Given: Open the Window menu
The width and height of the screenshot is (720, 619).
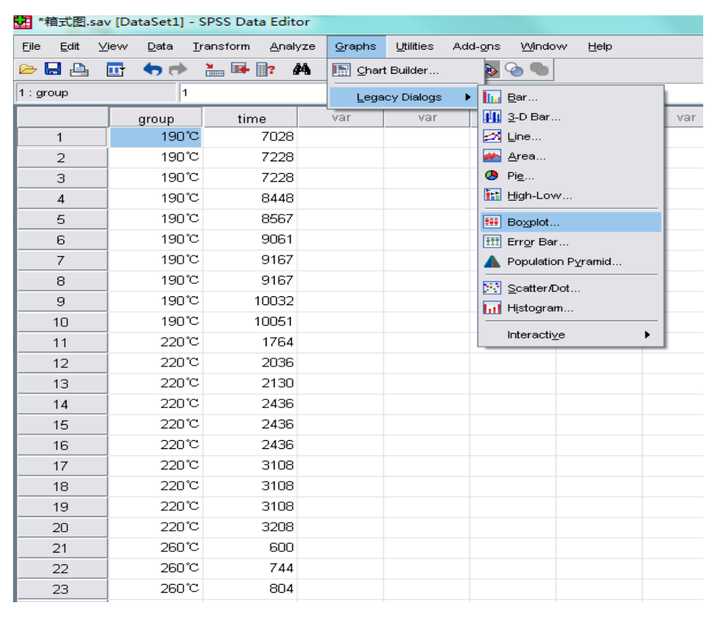Looking at the screenshot, I should point(544,46).
